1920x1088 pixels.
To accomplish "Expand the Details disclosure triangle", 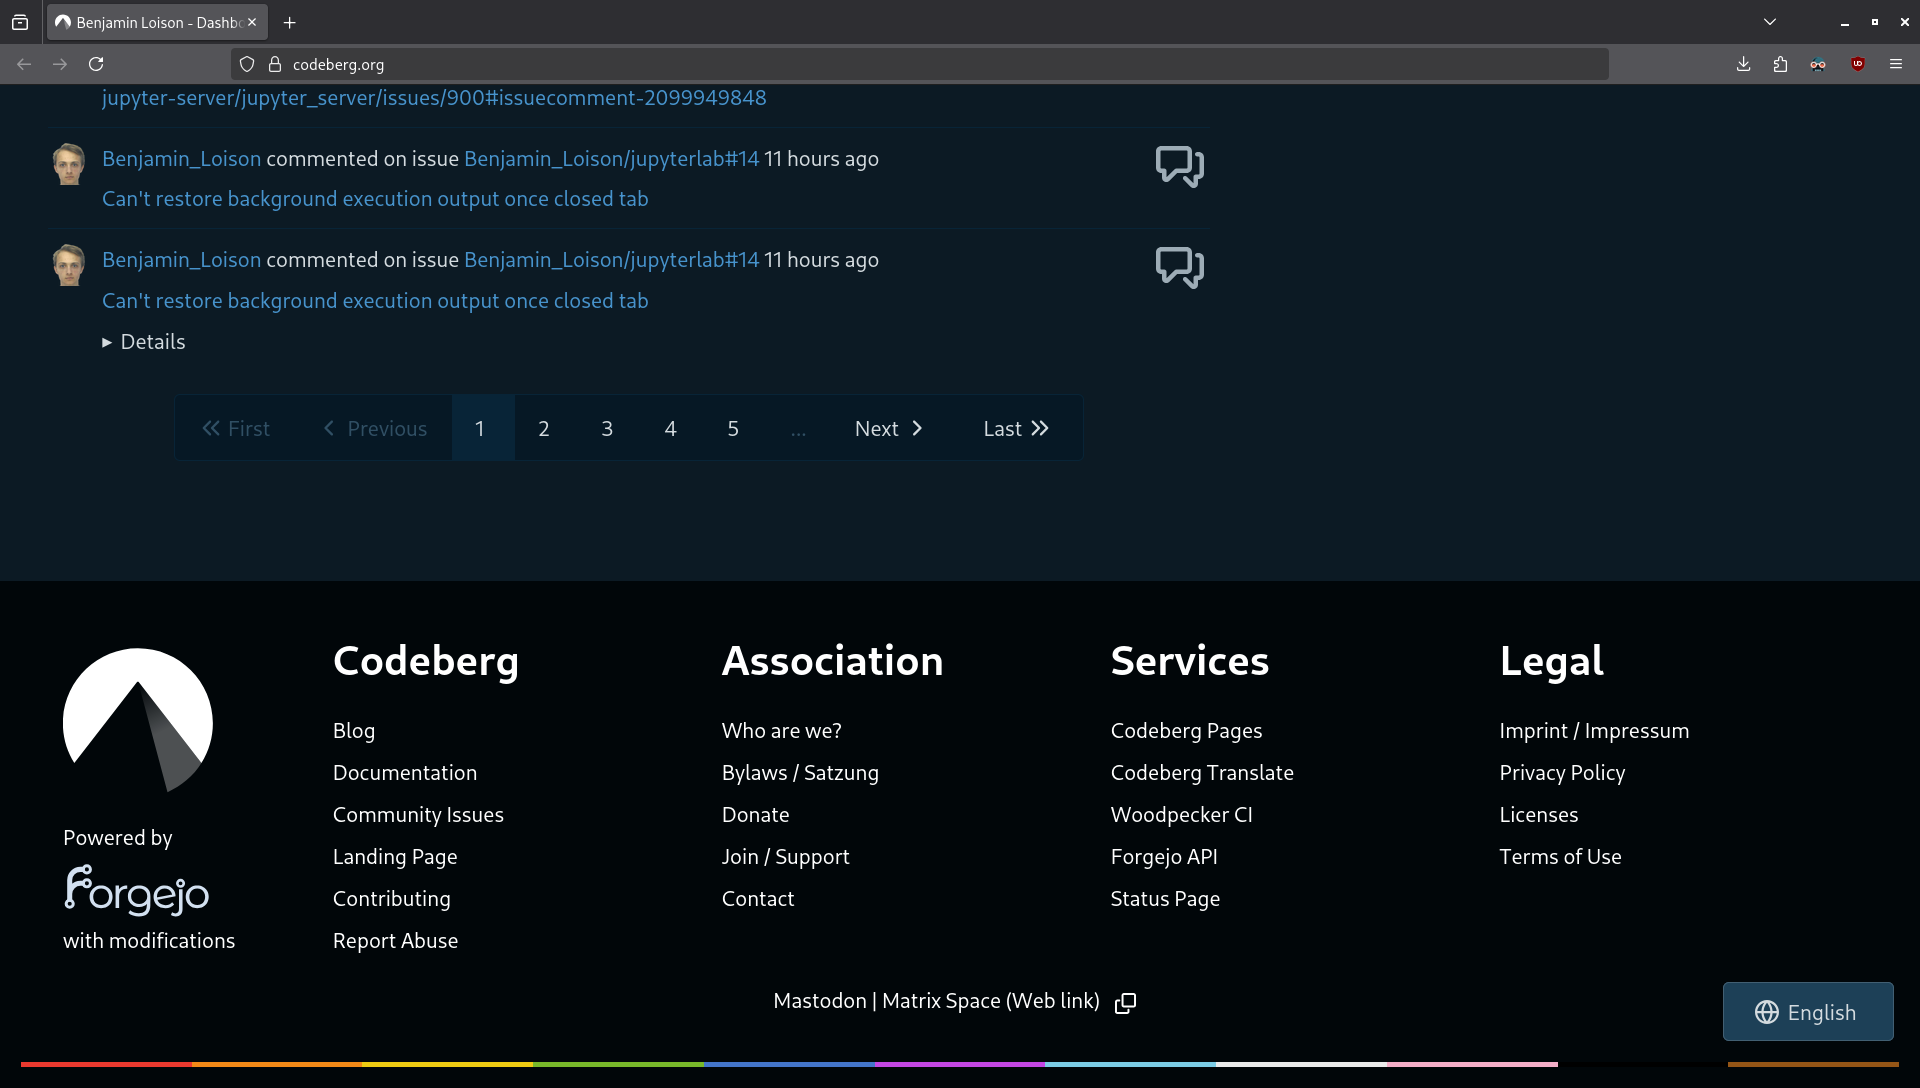I will pos(107,342).
